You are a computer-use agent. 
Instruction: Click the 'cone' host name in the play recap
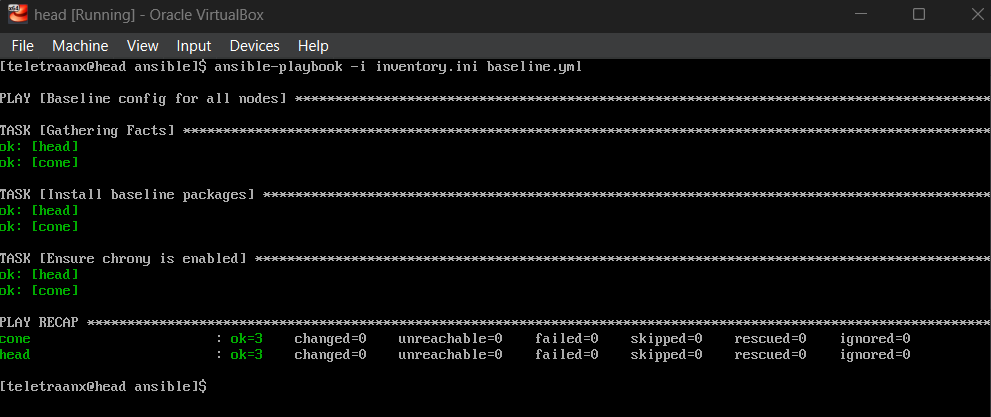pos(16,338)
